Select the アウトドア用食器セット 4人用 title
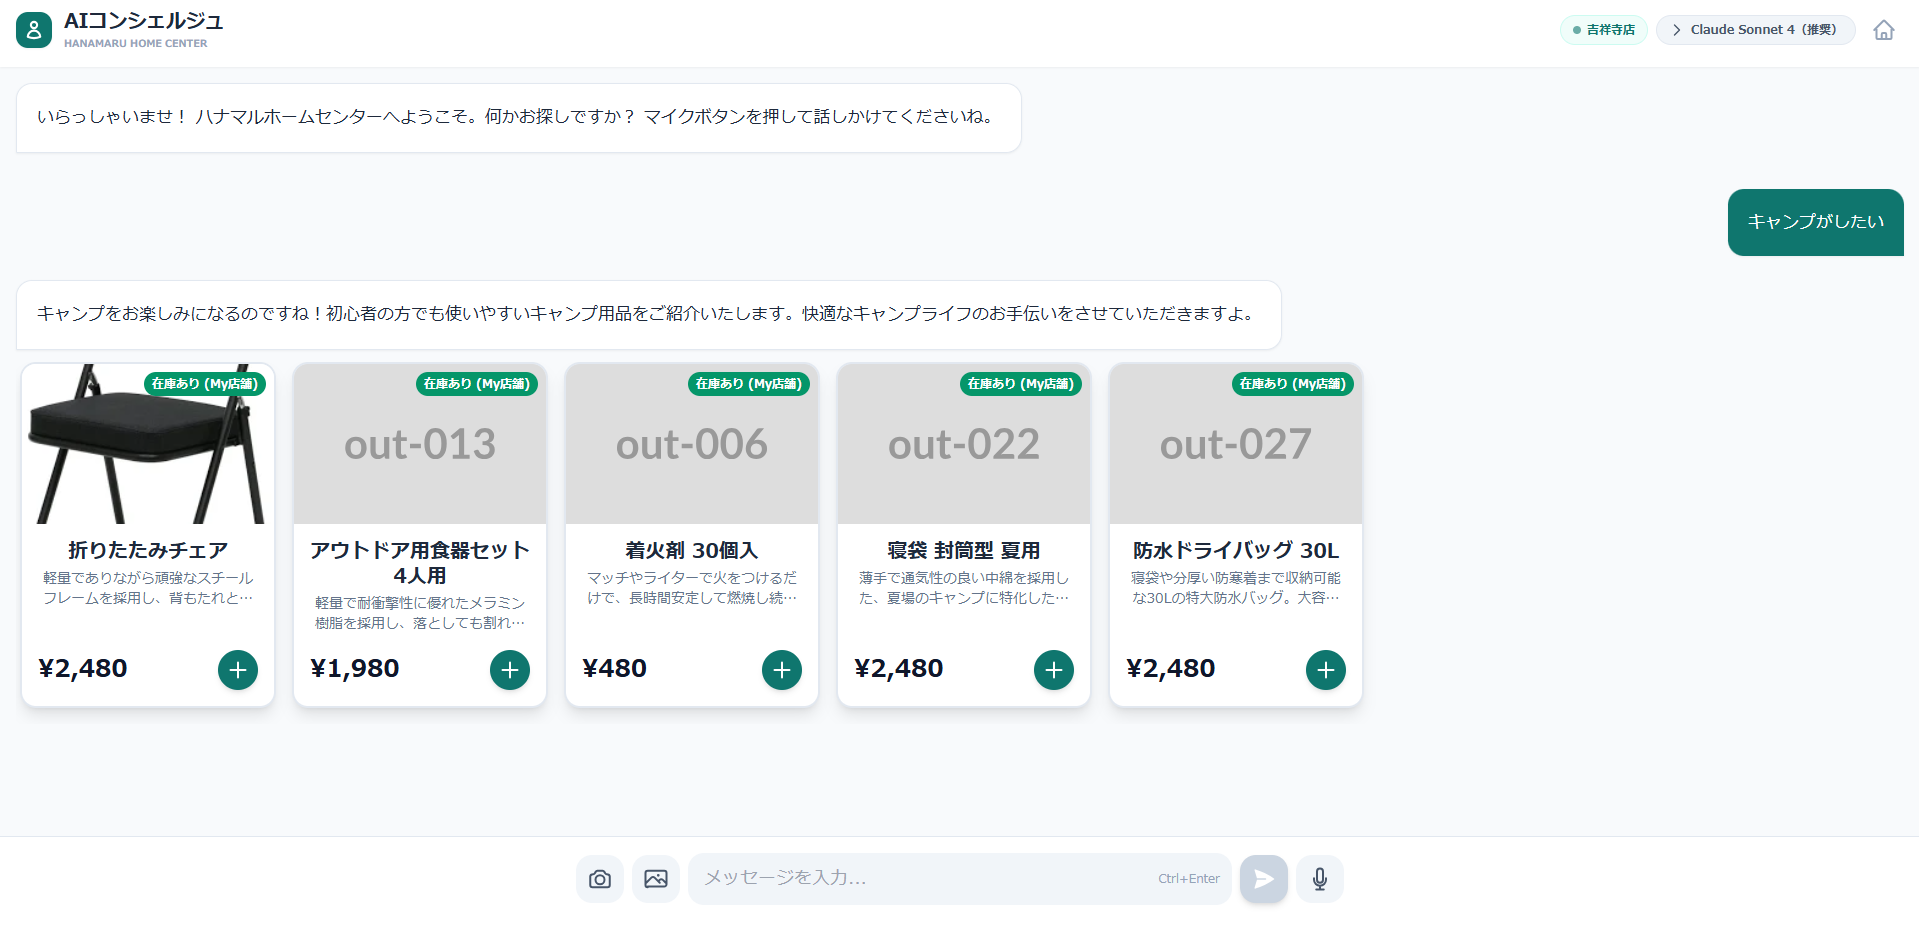Image resolution: width=1919 pixels, height=937 pixels. tap(420, 563)
